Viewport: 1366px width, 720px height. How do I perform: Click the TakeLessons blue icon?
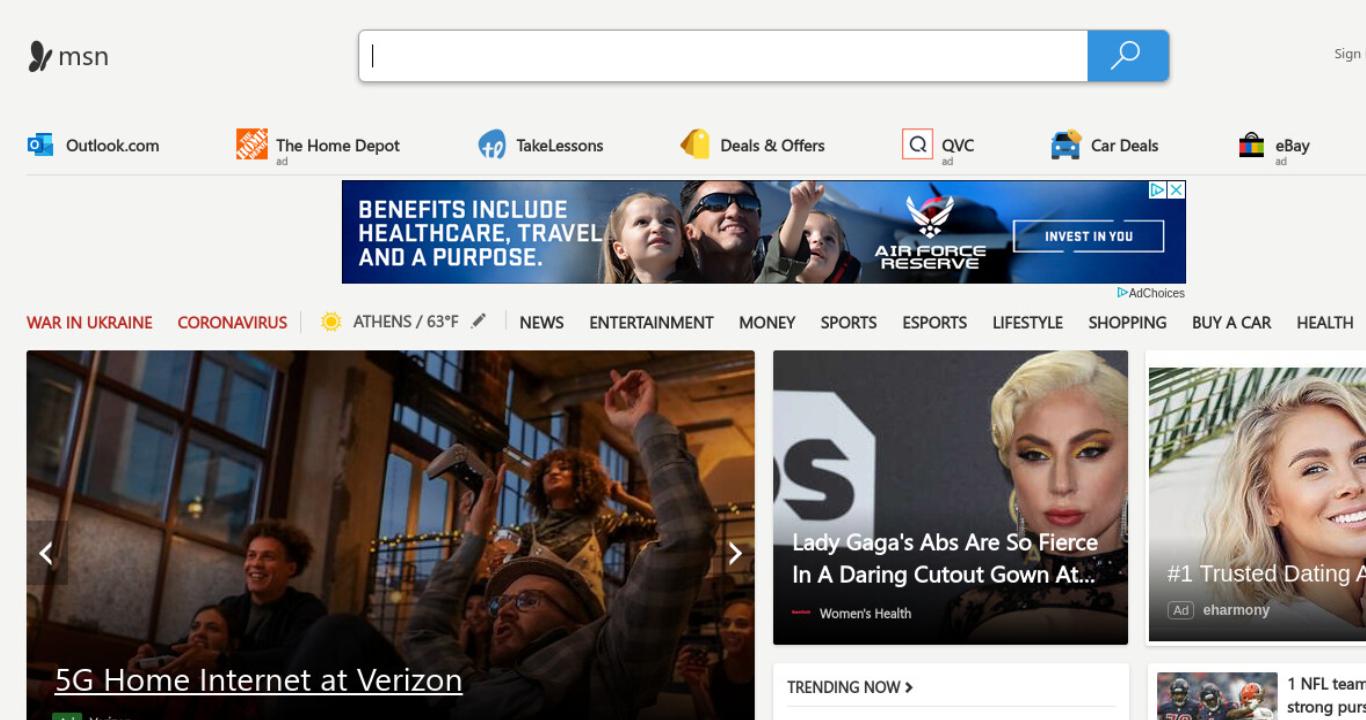tap(491, 145)
